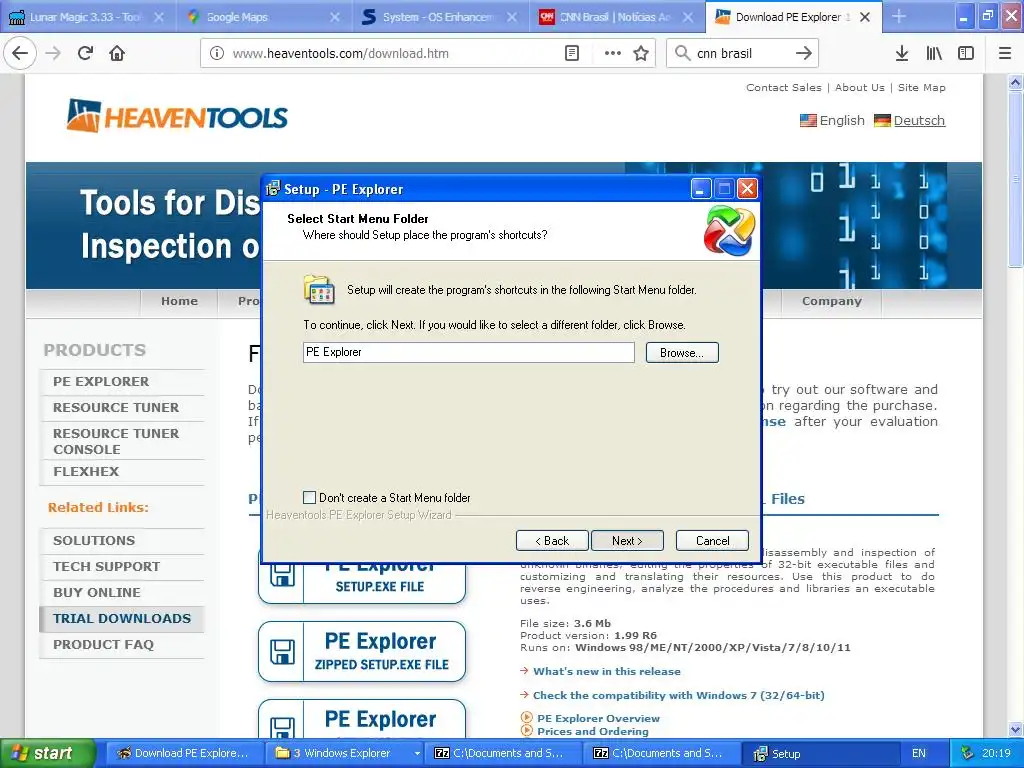Screen dimensions: 1024x768
Task: Go back with the browser back arrow
Action: click(x=20, y=53)
